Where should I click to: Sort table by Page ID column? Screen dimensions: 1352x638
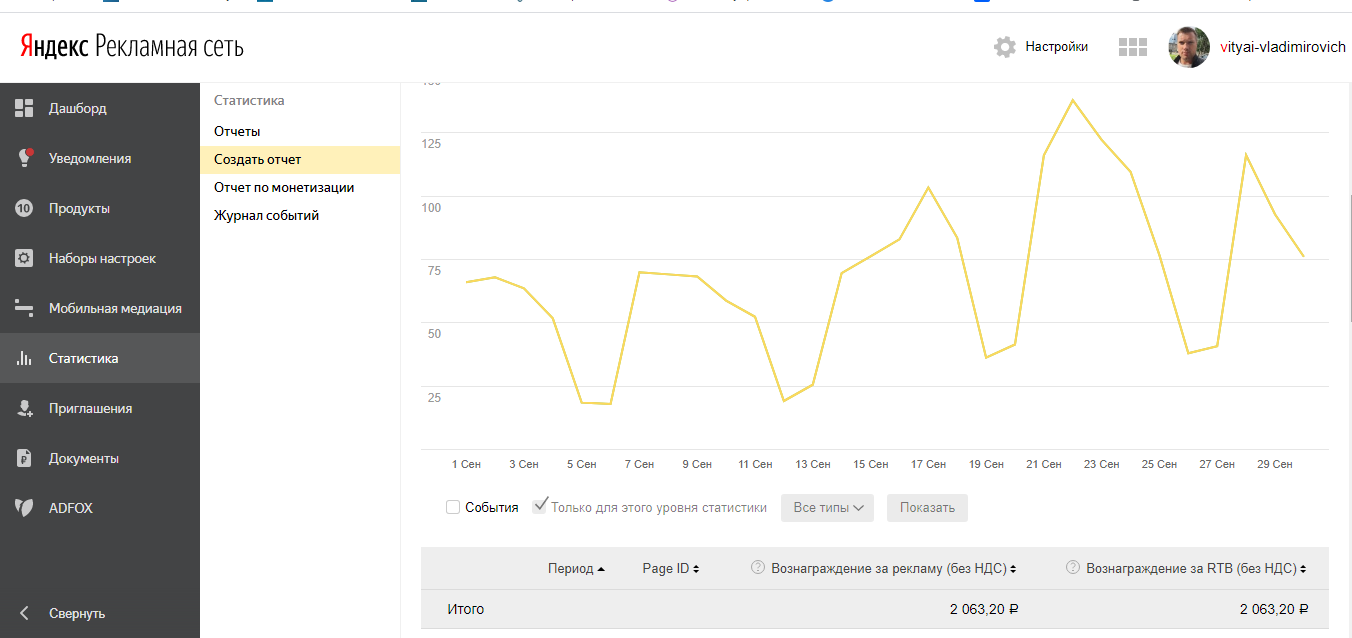(671, 568)
